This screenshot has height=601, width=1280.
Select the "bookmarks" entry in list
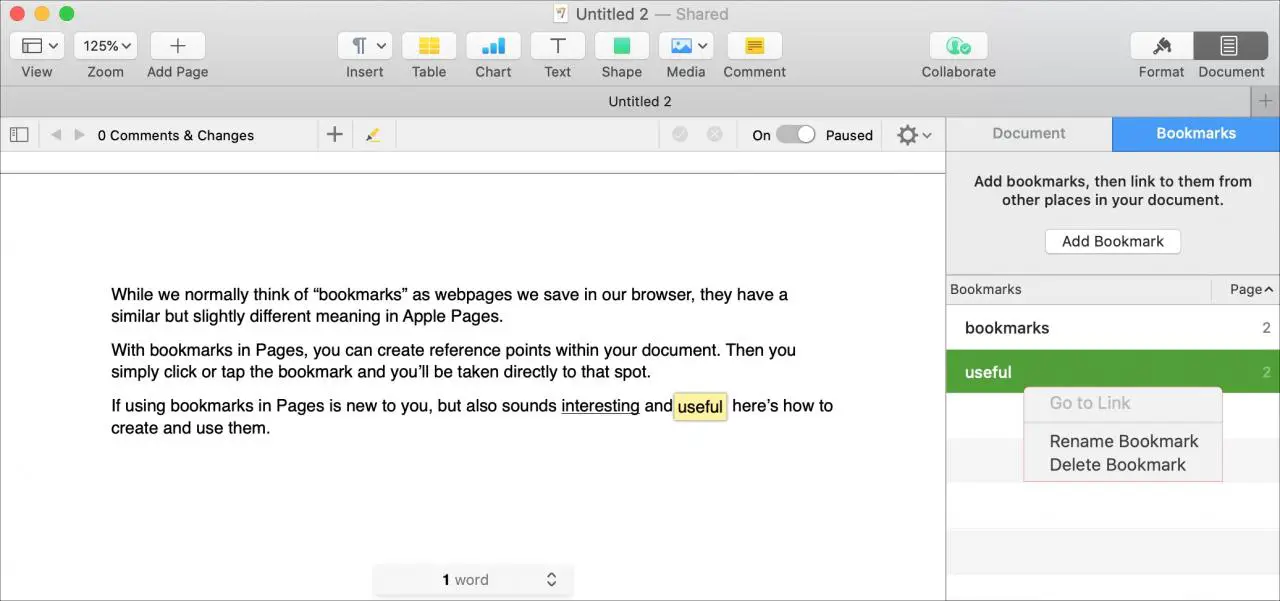click(x=1007, y=328)
